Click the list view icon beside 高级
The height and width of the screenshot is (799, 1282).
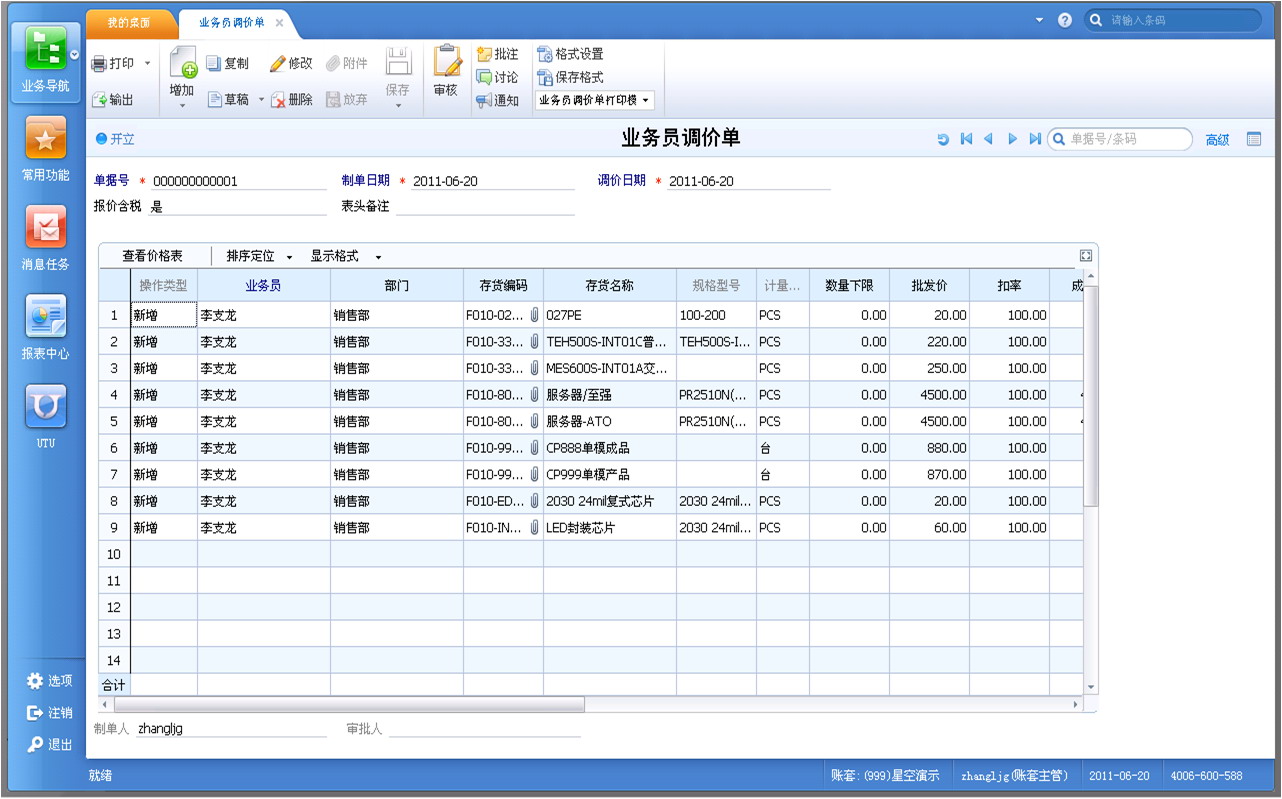(x=1254, y=140)
